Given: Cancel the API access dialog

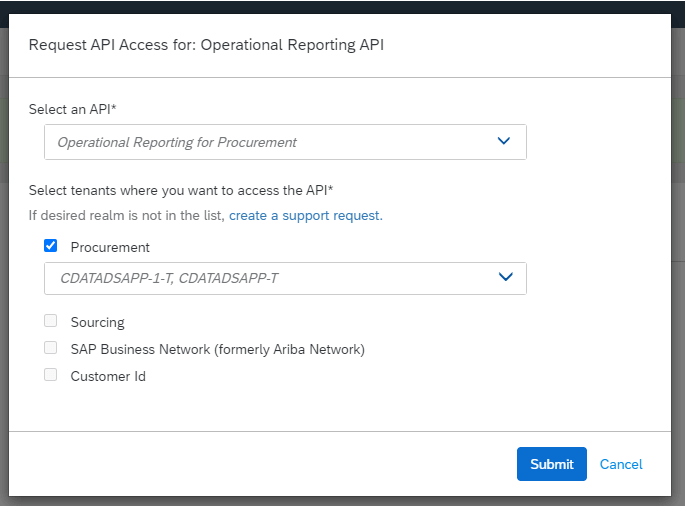Looking at the screenshot, I should tap(621, 464).
